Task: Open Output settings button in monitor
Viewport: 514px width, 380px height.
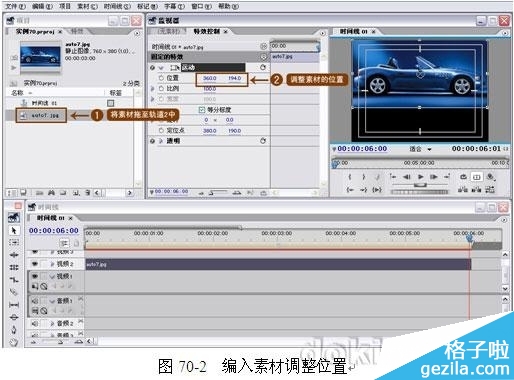Action: (x=490, y=177)
